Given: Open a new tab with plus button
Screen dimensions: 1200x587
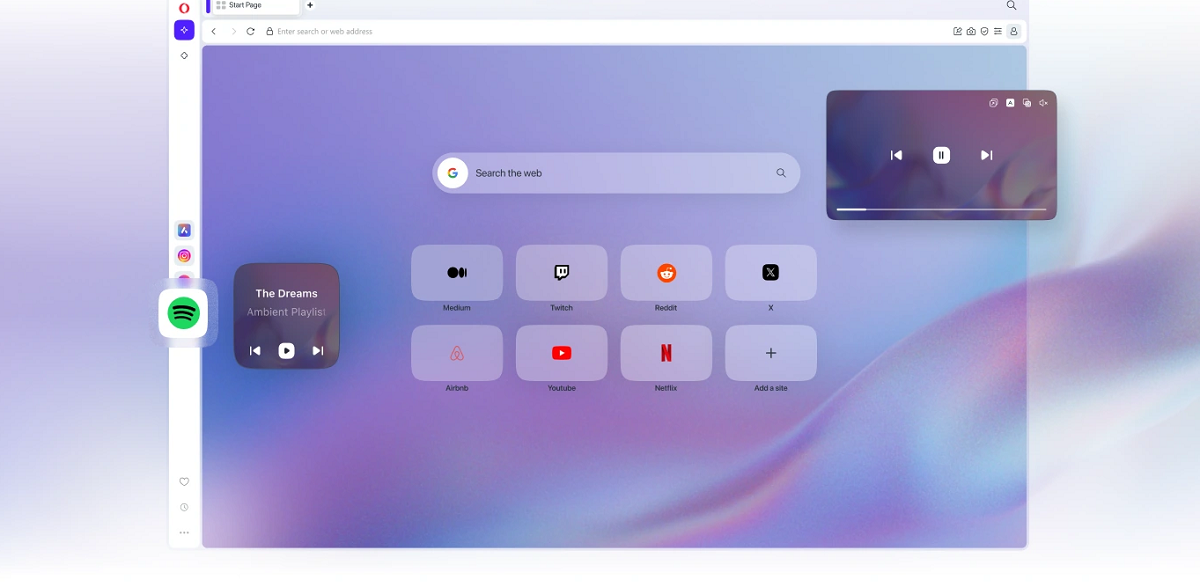Looking at the screenshot, I should point(310,6).
